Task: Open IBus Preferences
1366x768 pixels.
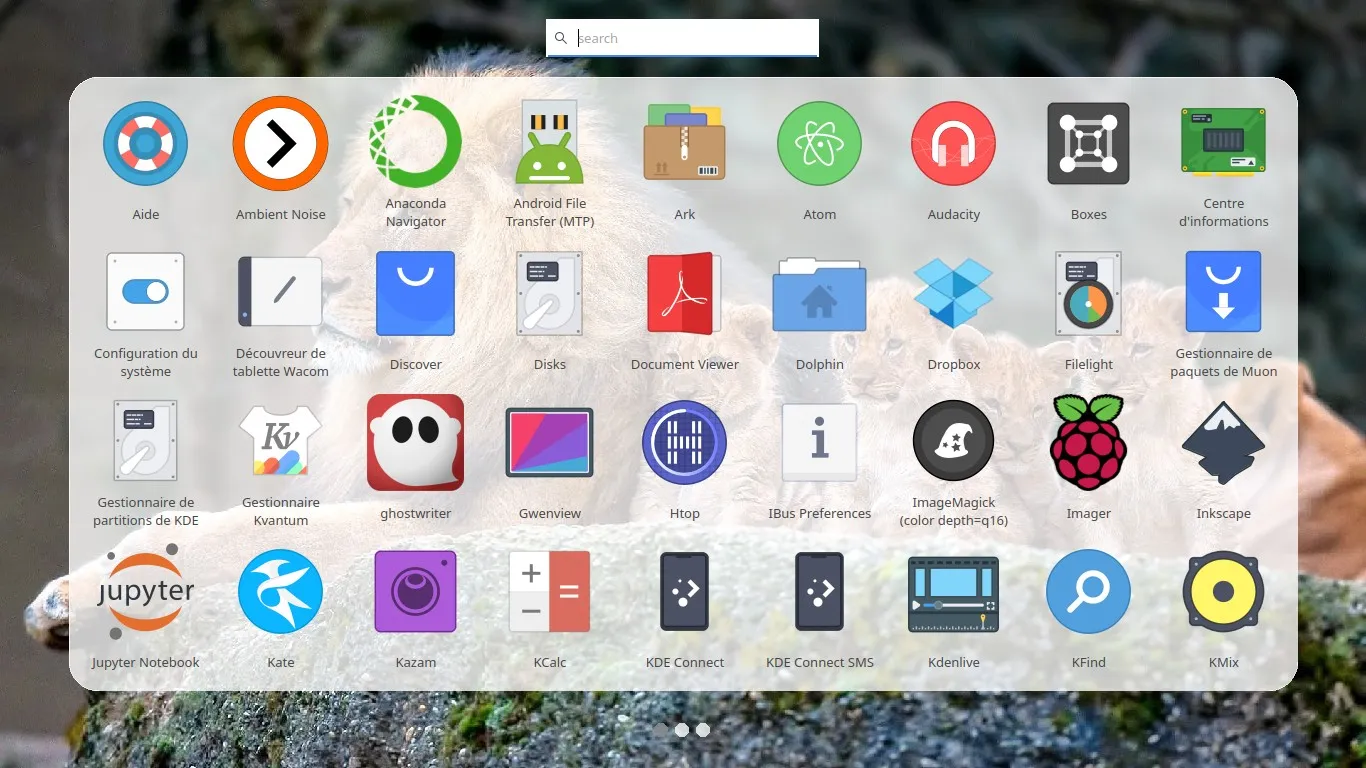Action: (x=819, y=442)
